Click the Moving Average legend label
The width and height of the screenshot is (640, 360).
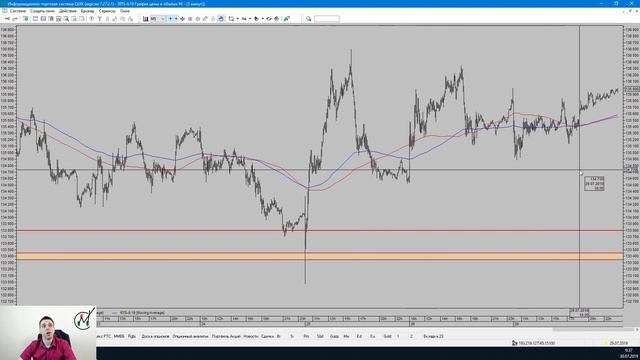[142, 313]
